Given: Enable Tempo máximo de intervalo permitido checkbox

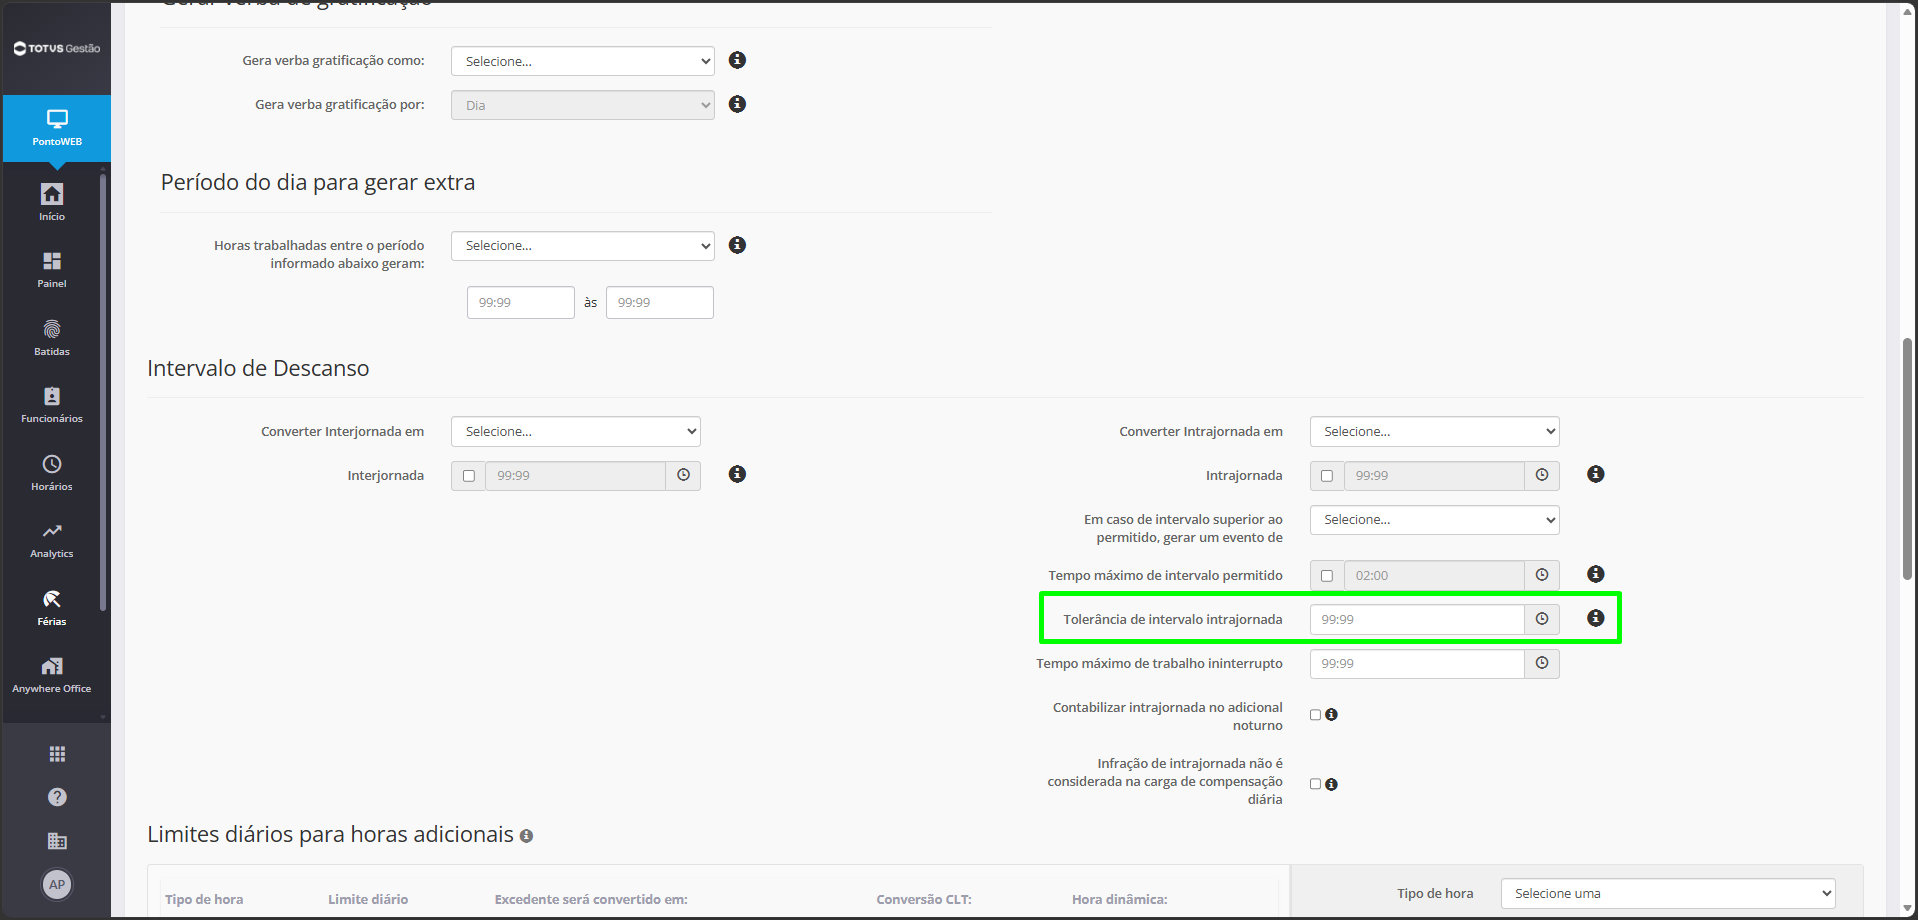Looking at the screenshot, I should (x=1327, y=576).
